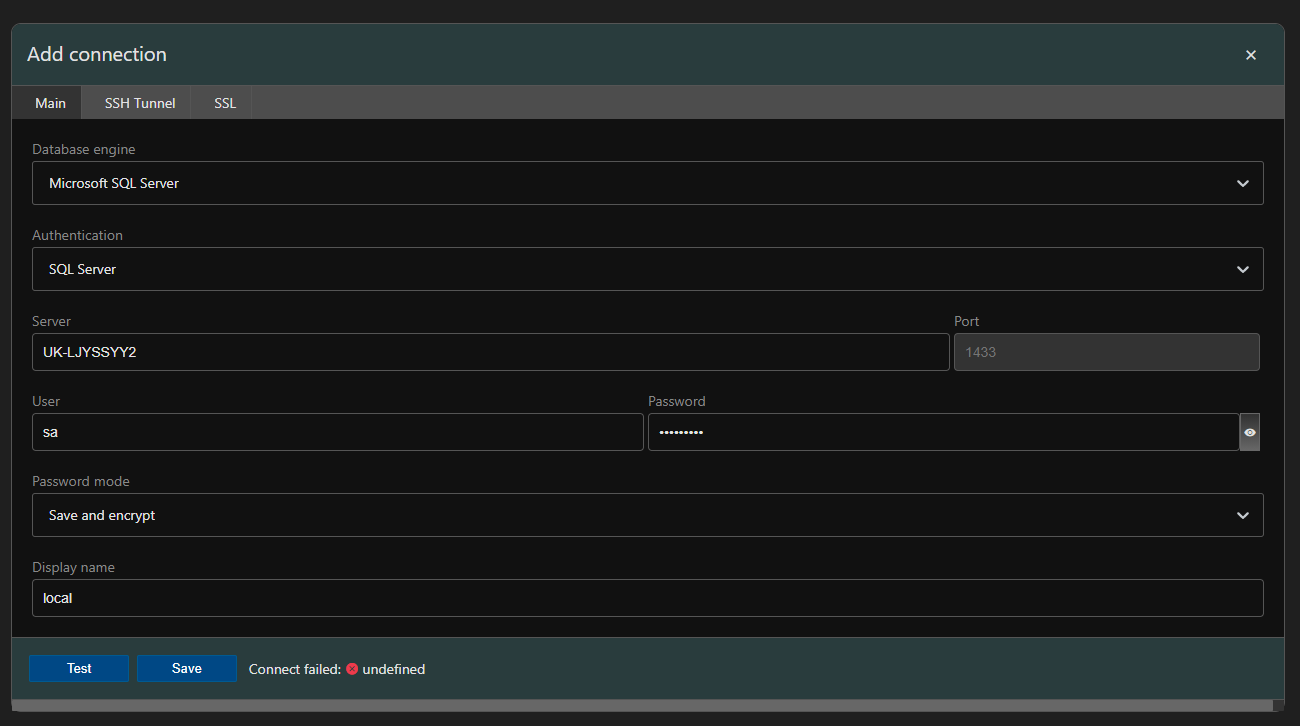Click the Test button
Screen dimensions: 1300x726
(78, 668)
